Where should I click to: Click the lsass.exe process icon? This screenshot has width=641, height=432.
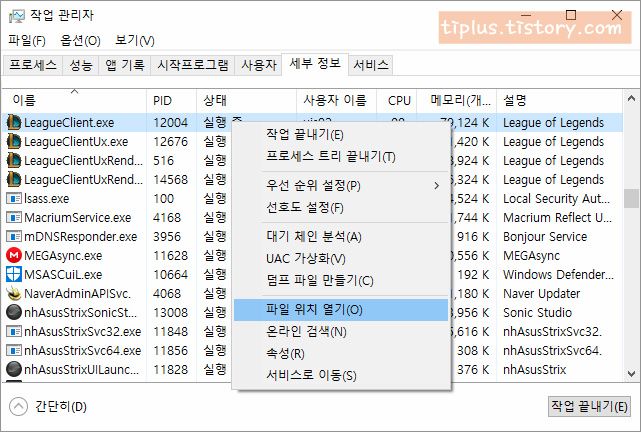click(14, 199)
